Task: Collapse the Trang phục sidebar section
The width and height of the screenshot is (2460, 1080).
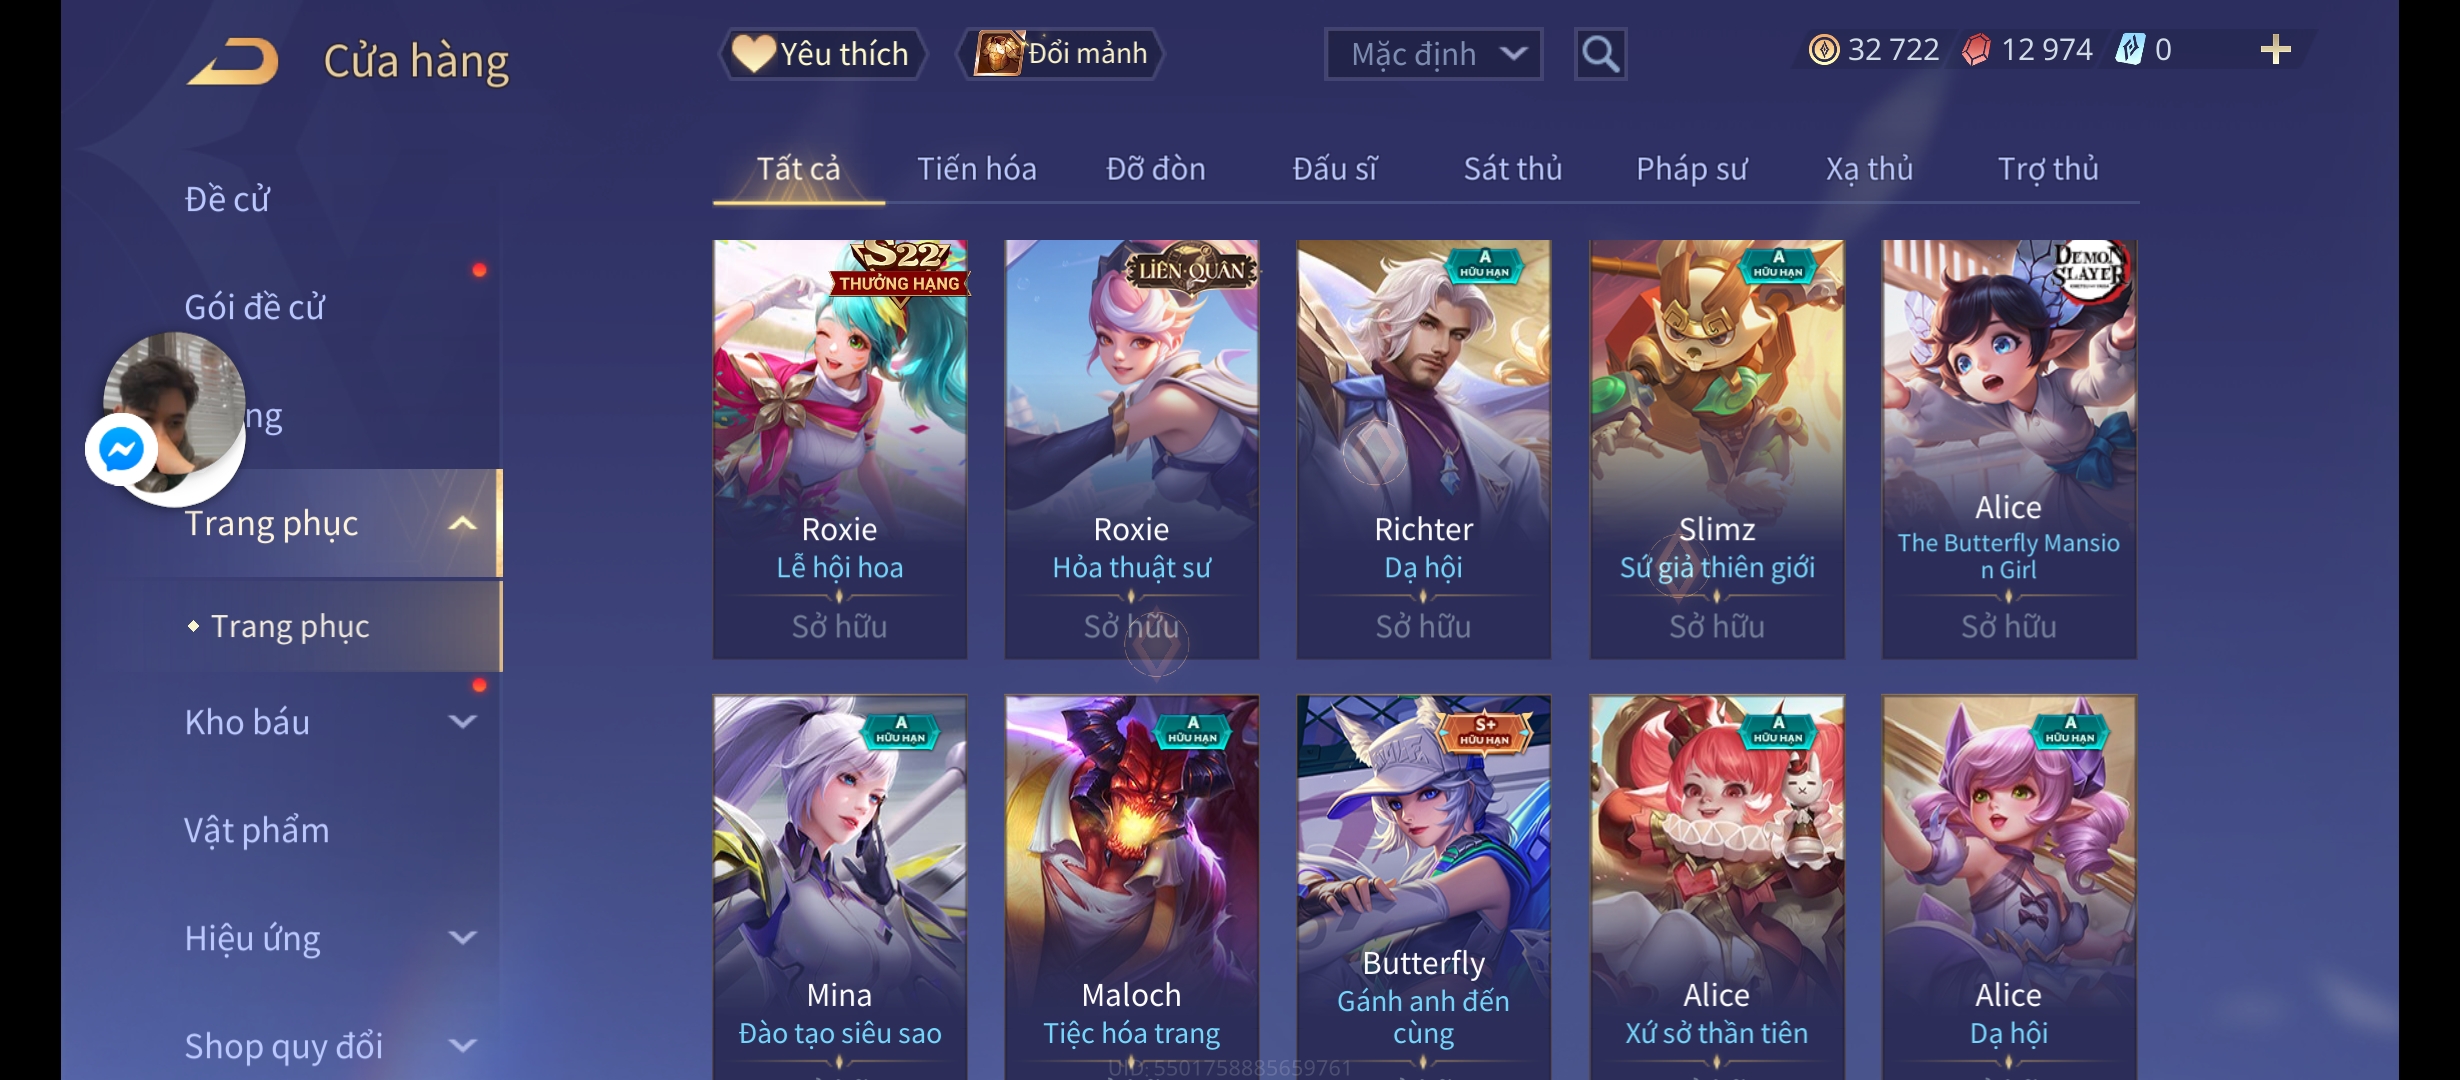Action: (x=462, y=523)
